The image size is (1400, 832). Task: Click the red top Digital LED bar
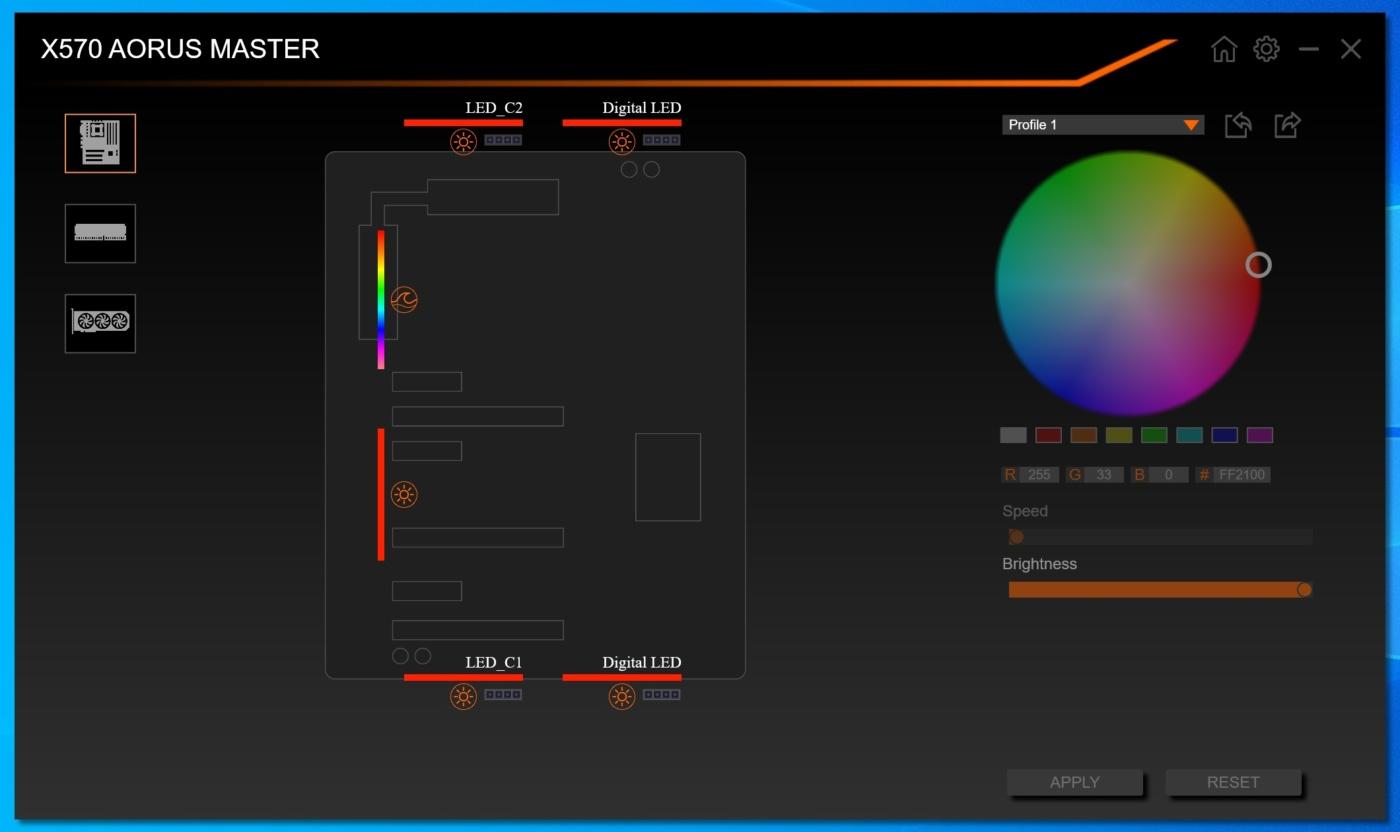[622, 123]
